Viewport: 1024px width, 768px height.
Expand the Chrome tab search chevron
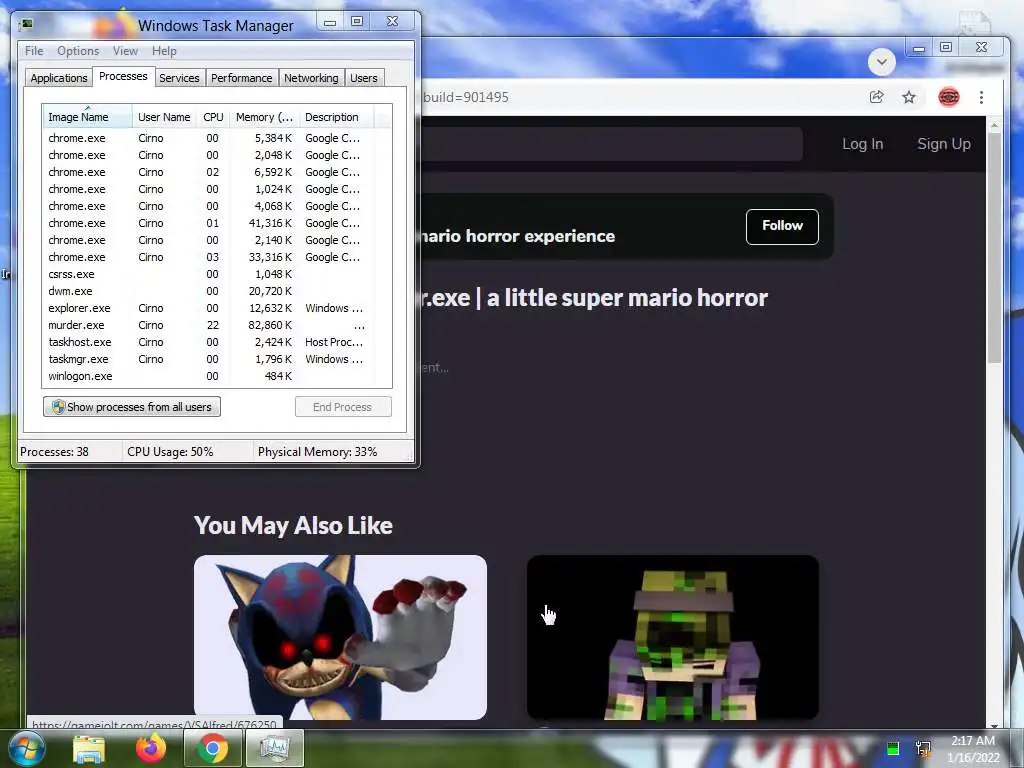click(x=881, y=63)
